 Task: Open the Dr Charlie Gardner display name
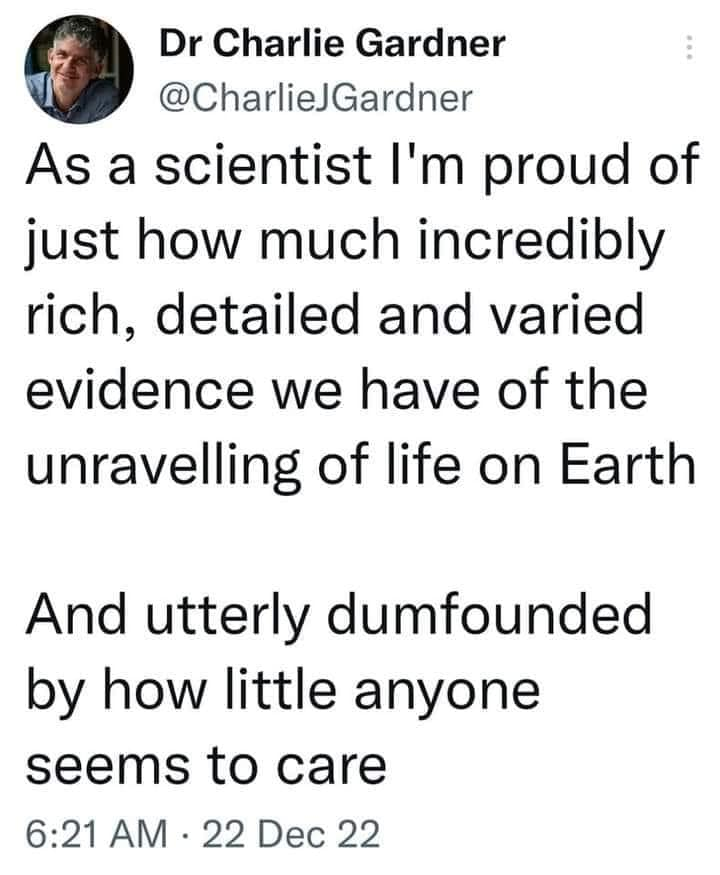(x=332, y=44)
